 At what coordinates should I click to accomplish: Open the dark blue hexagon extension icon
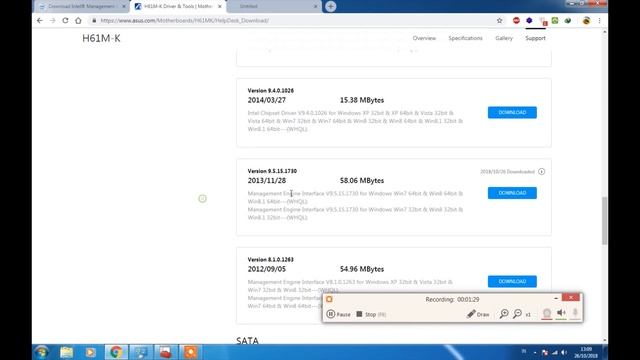pyautogui.click(x=529, y=20)
